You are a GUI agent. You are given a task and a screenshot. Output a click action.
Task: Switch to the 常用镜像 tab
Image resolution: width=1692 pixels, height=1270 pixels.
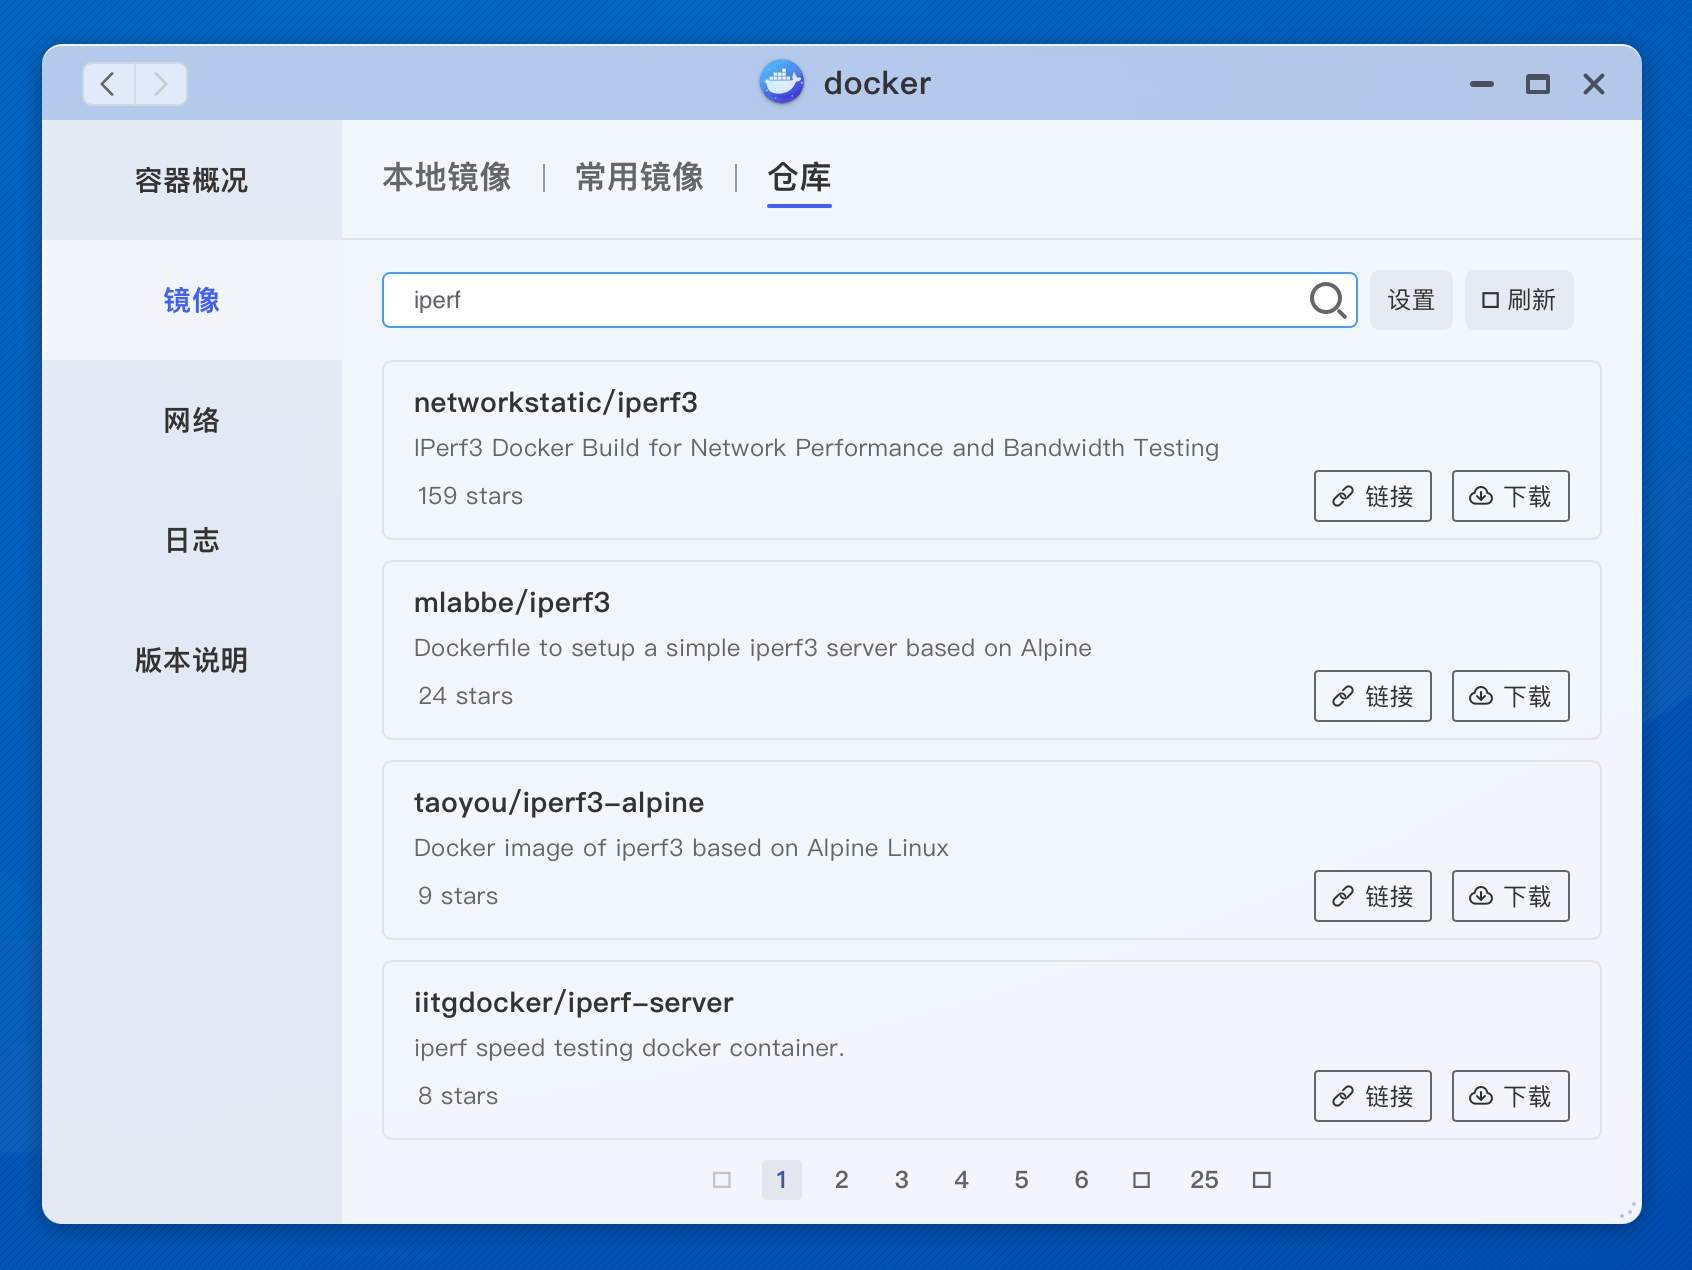(638, 178)
